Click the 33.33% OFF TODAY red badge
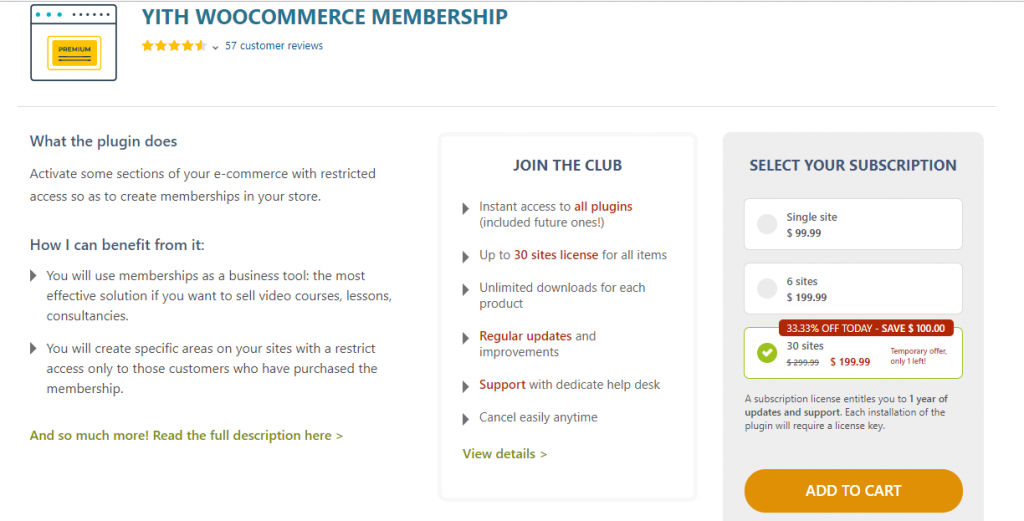The height and width of the screenshot is (521, 1024). [x=866, y=328]
